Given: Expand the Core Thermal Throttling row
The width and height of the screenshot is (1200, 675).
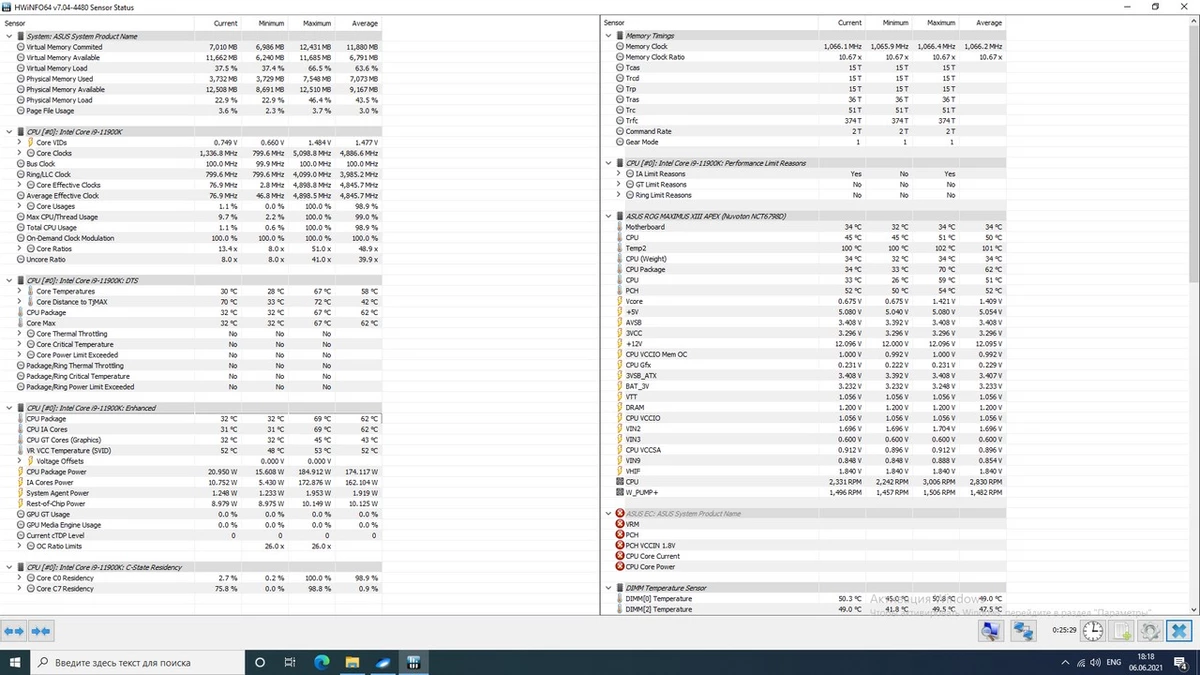Looking at the screenshot, I should (19, 334).
